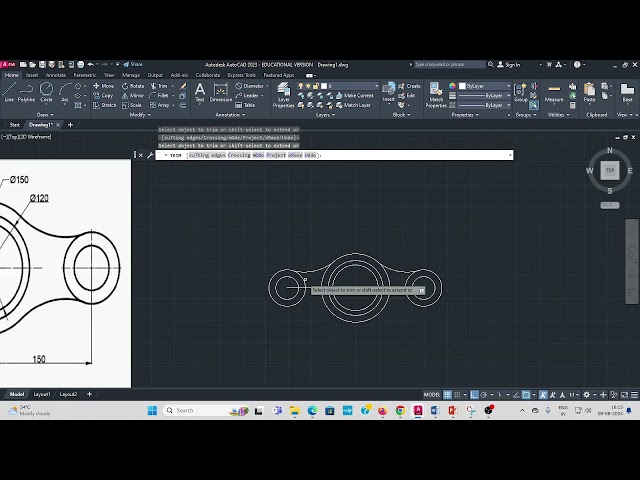The image size is (640, 480).
Task: Select the Arc tool
Action: [x=65, y=92]
